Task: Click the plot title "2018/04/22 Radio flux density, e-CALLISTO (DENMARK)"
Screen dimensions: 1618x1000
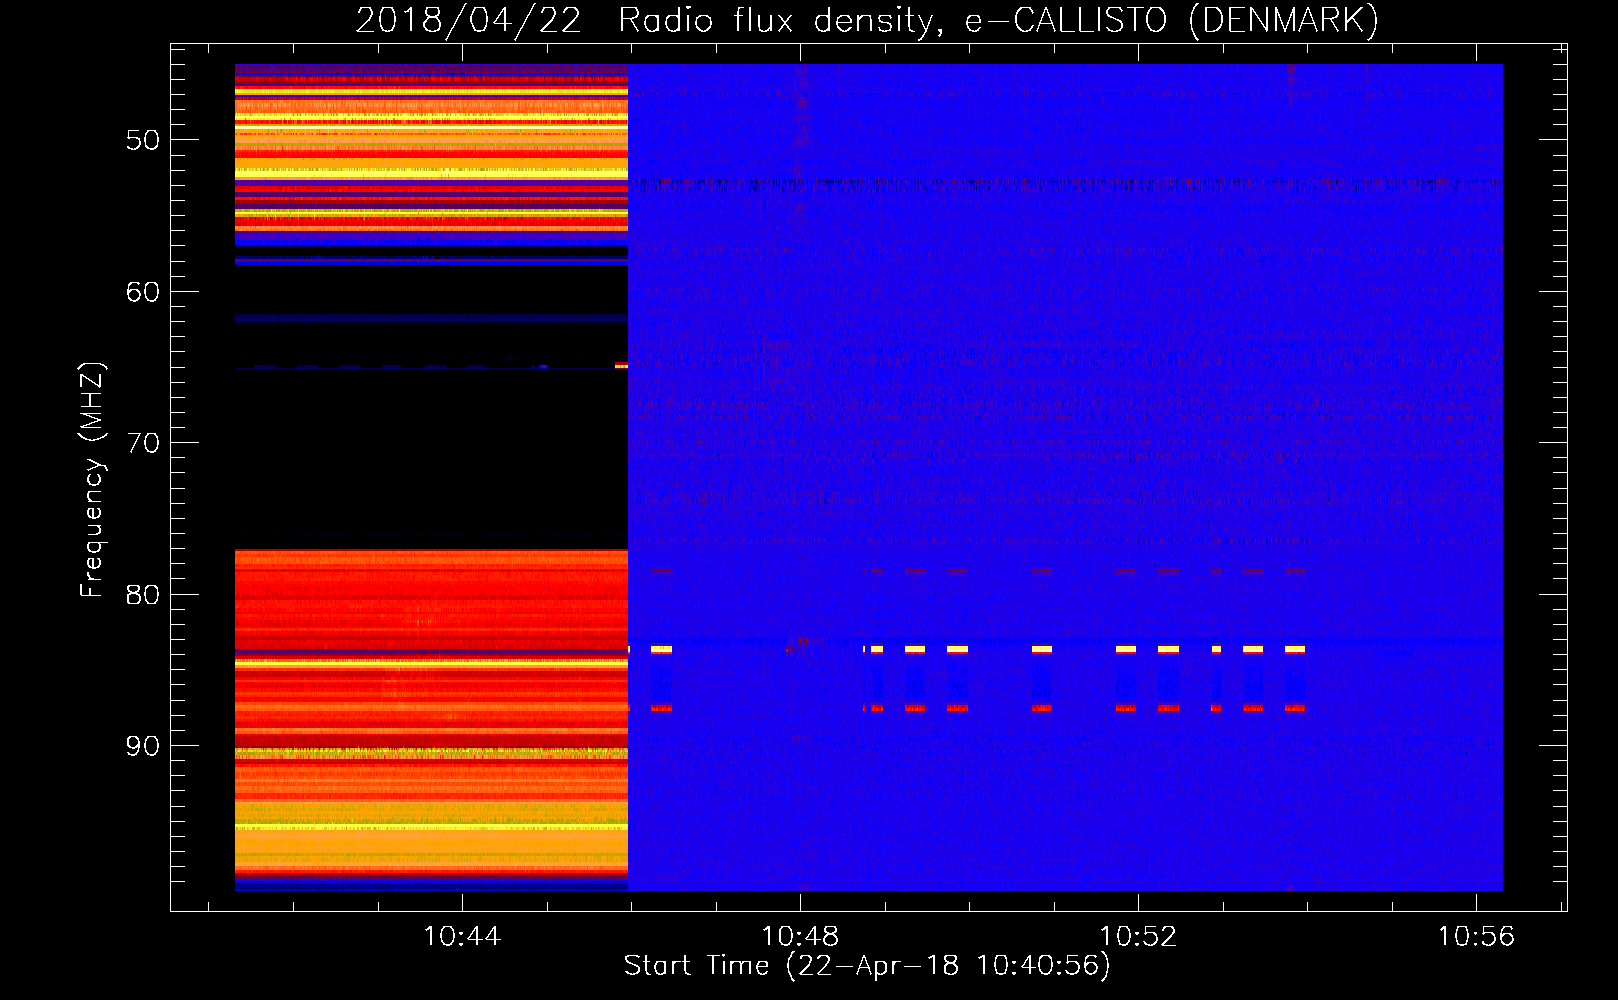Action: (867, 20)
